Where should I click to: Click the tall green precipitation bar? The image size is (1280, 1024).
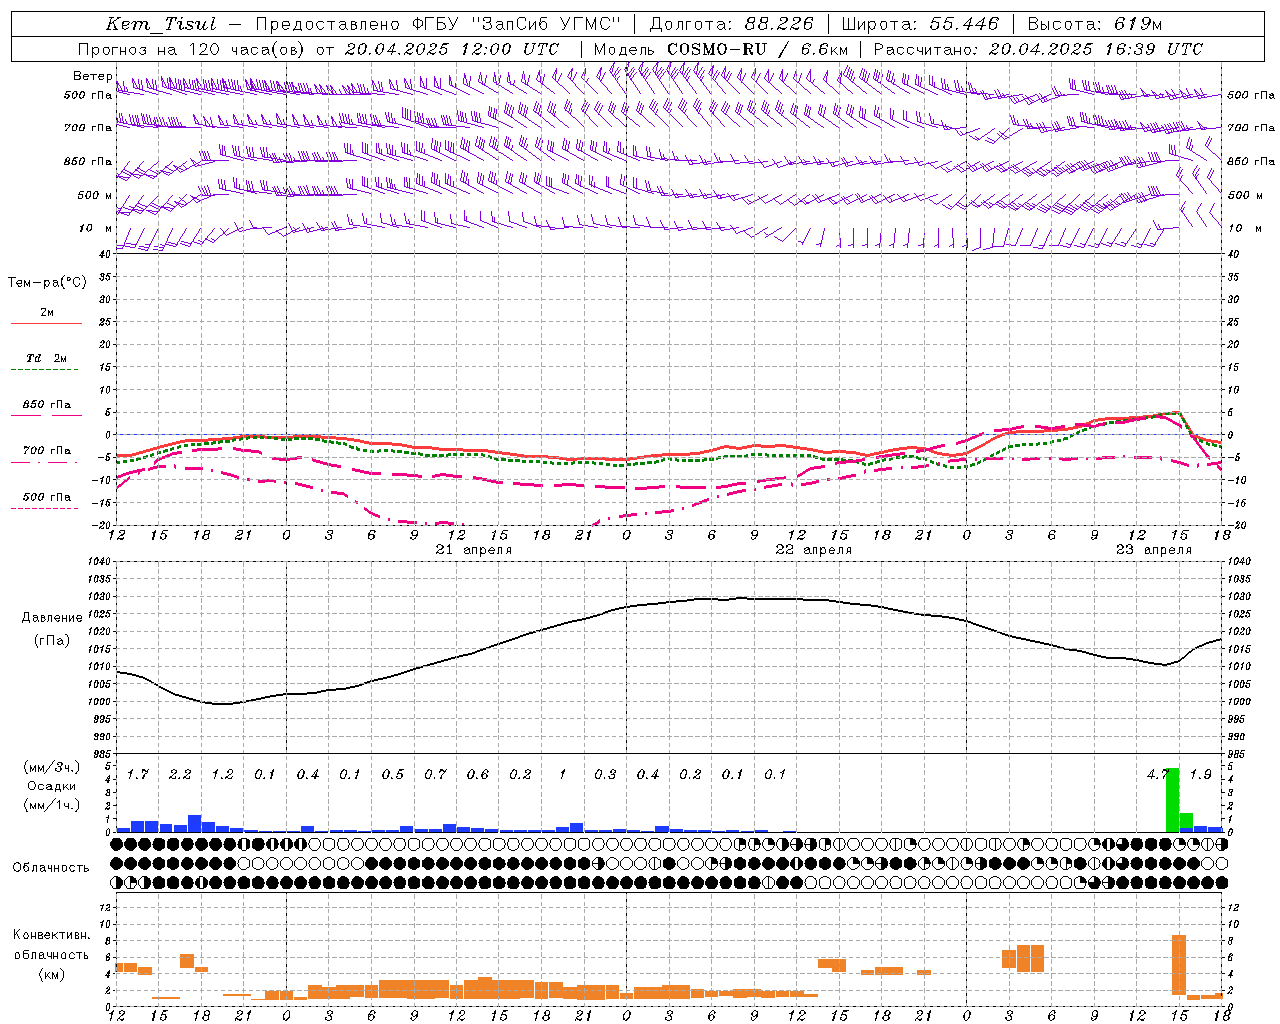1172,800
